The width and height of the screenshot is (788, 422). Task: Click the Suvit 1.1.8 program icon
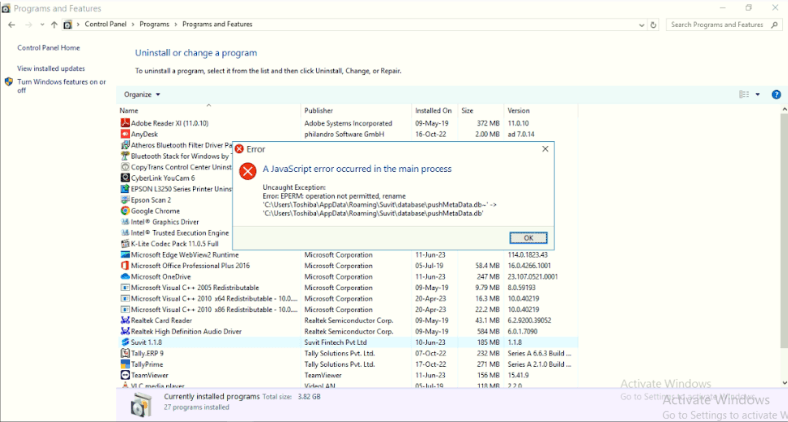(125, 342)
